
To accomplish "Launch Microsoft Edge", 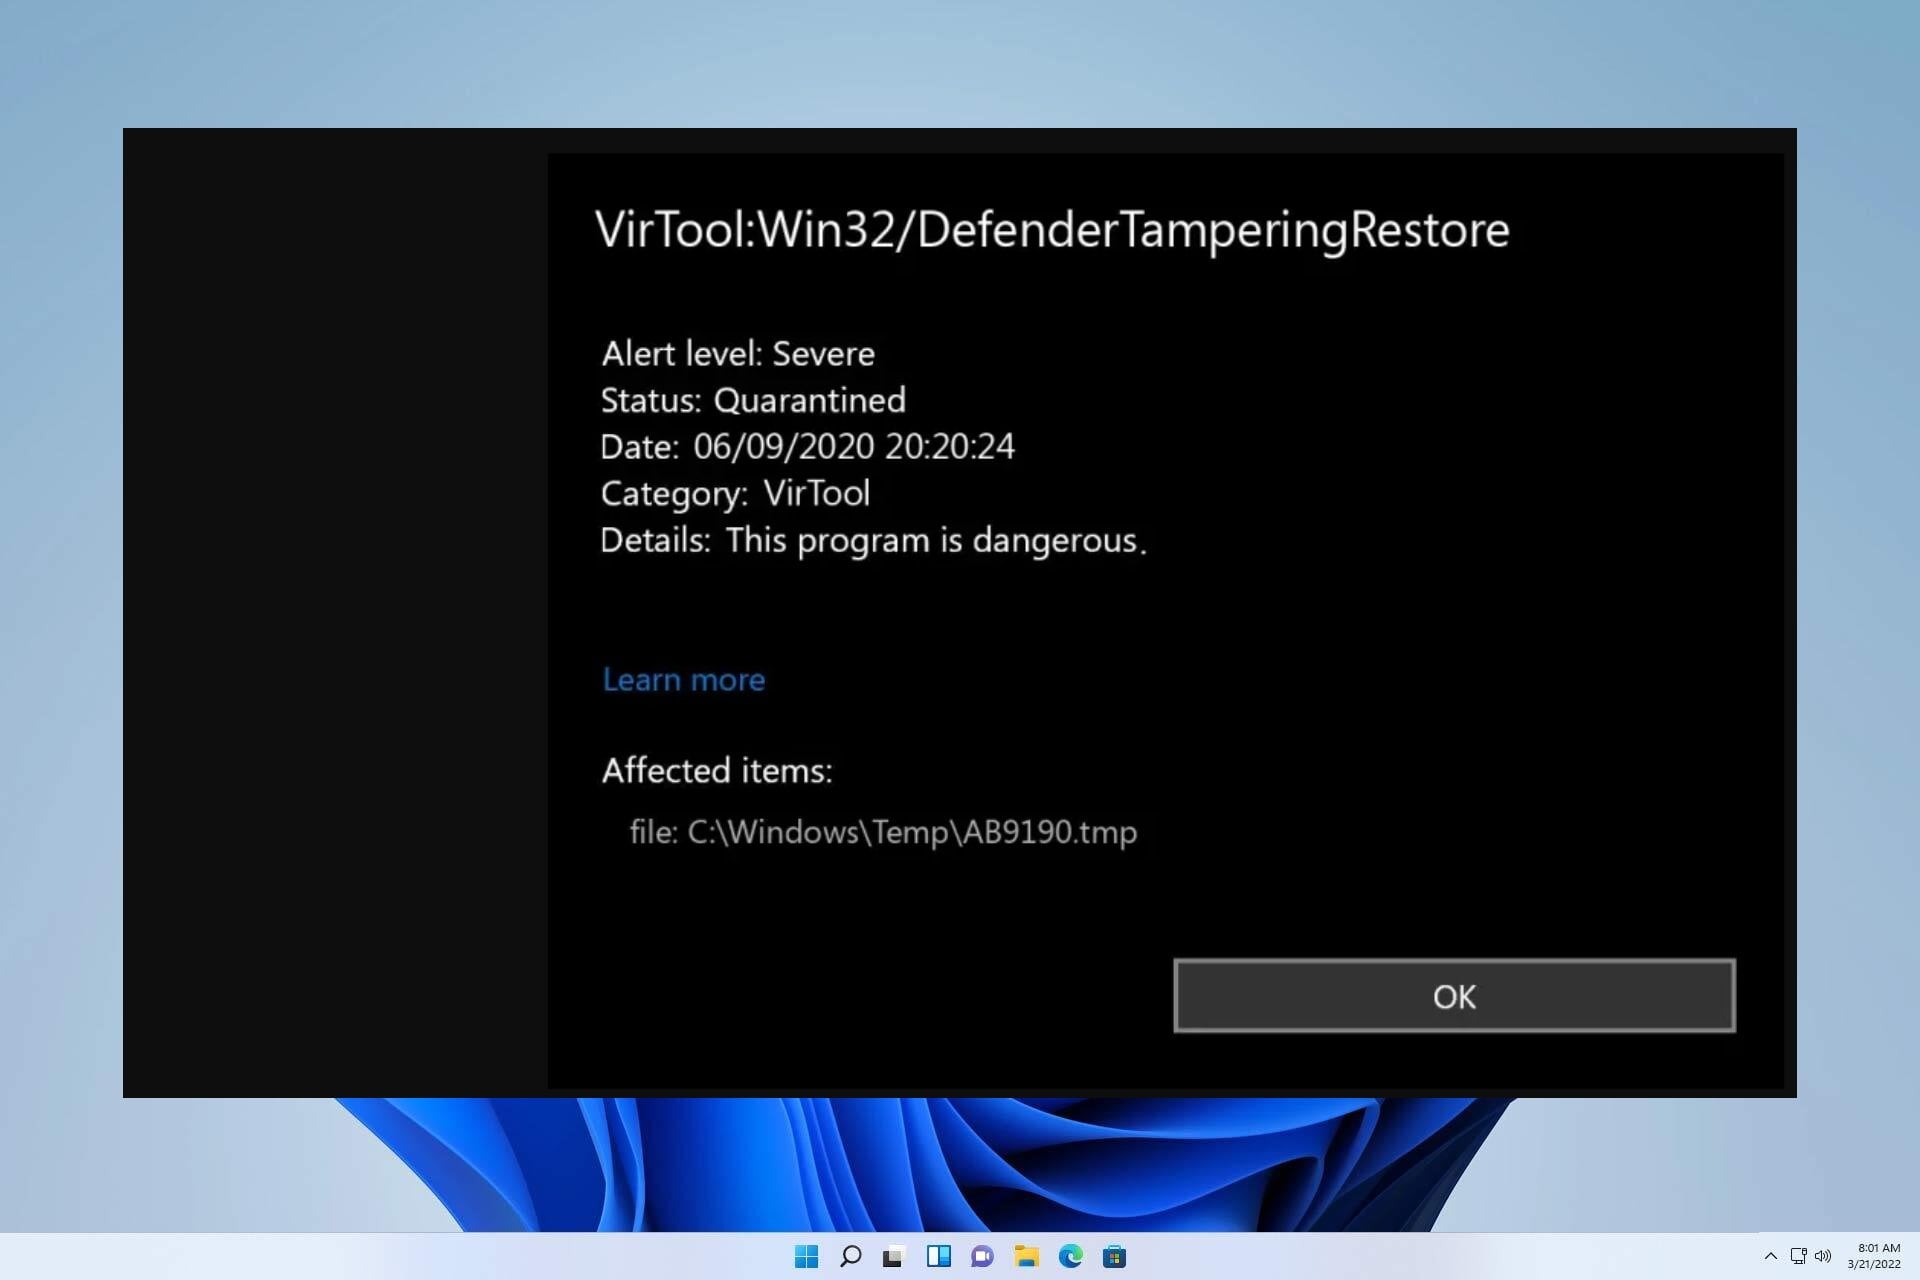I will click(1070, 1256).
